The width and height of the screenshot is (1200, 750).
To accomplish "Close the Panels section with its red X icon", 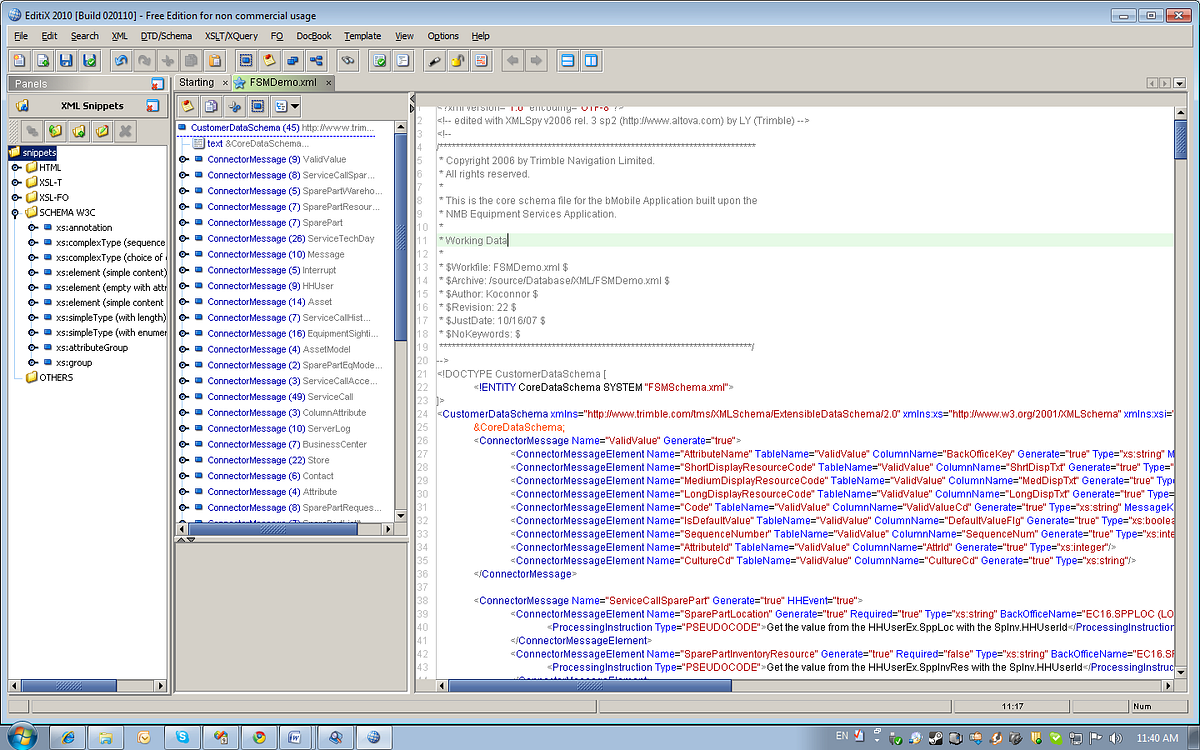I will point(158,84).
